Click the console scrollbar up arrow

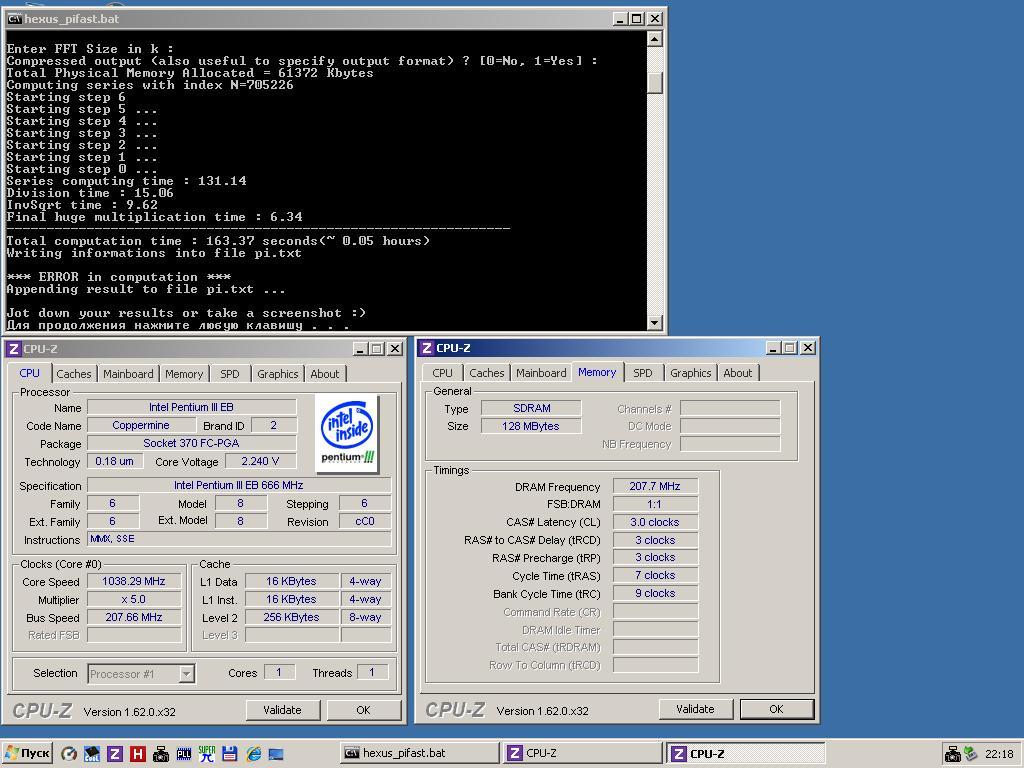(x=655, y=40)
